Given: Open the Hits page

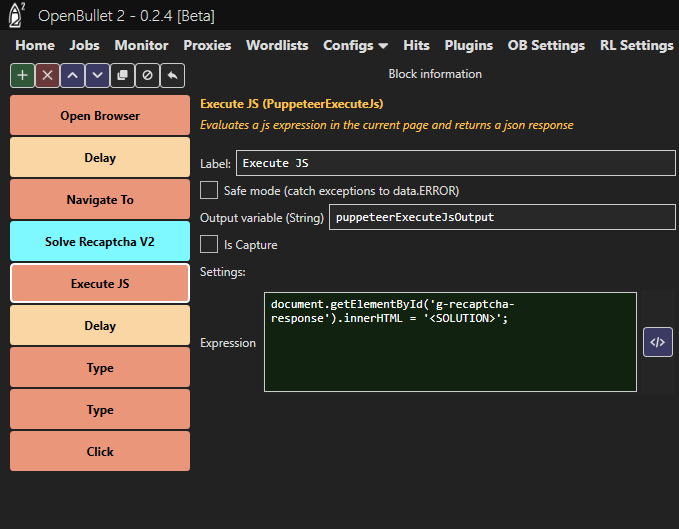Looking at the screenshot, I should click(x=416, y=45).
